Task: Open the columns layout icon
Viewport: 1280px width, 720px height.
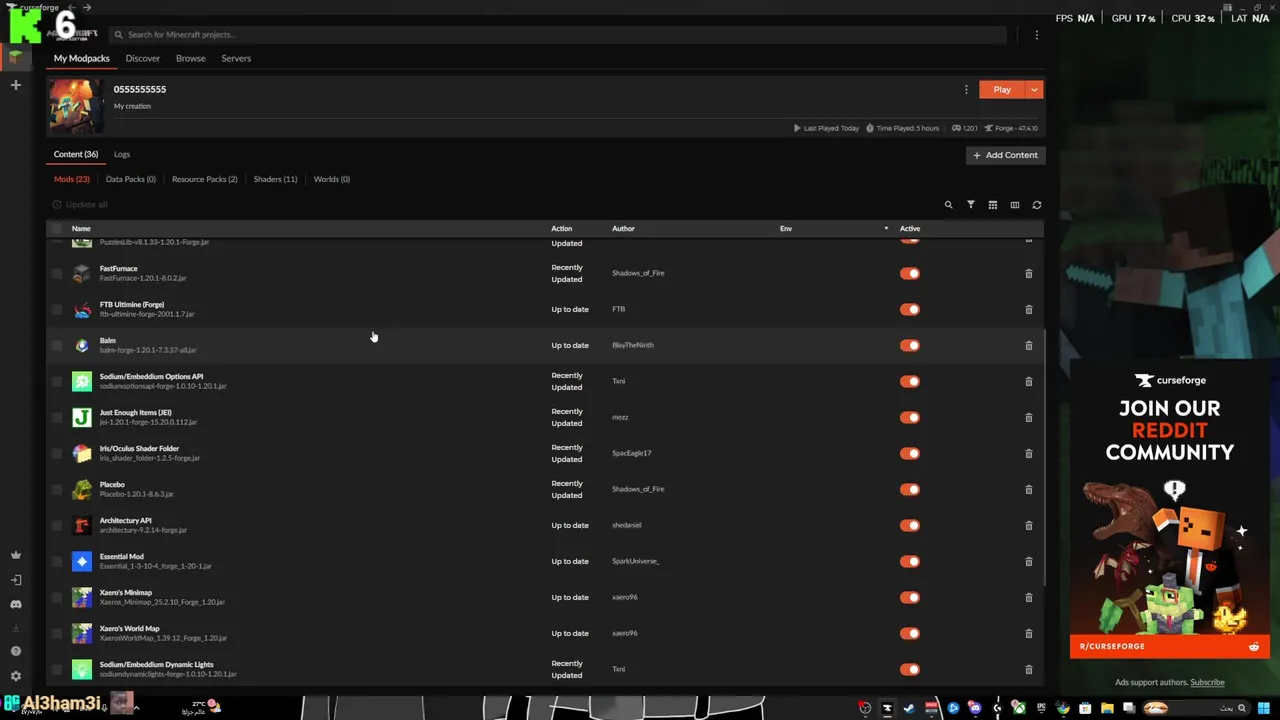Action: pos(1014,205)
